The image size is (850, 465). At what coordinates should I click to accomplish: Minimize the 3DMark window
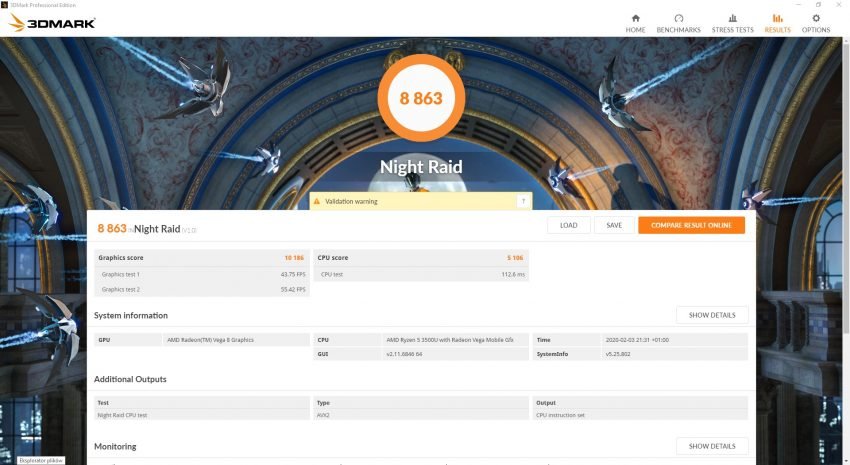798,4
